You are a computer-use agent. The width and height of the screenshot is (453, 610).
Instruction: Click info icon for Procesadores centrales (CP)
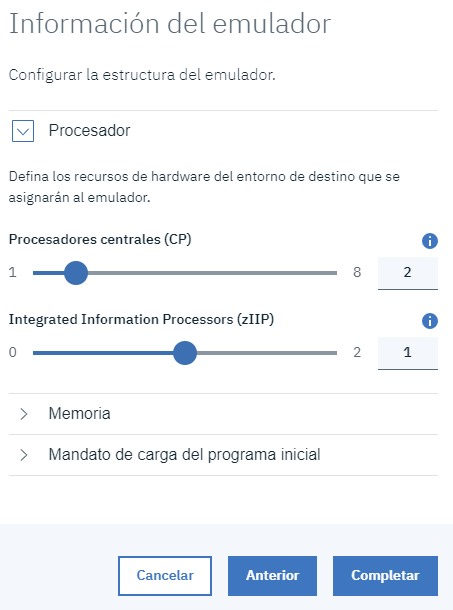point(430,241)
